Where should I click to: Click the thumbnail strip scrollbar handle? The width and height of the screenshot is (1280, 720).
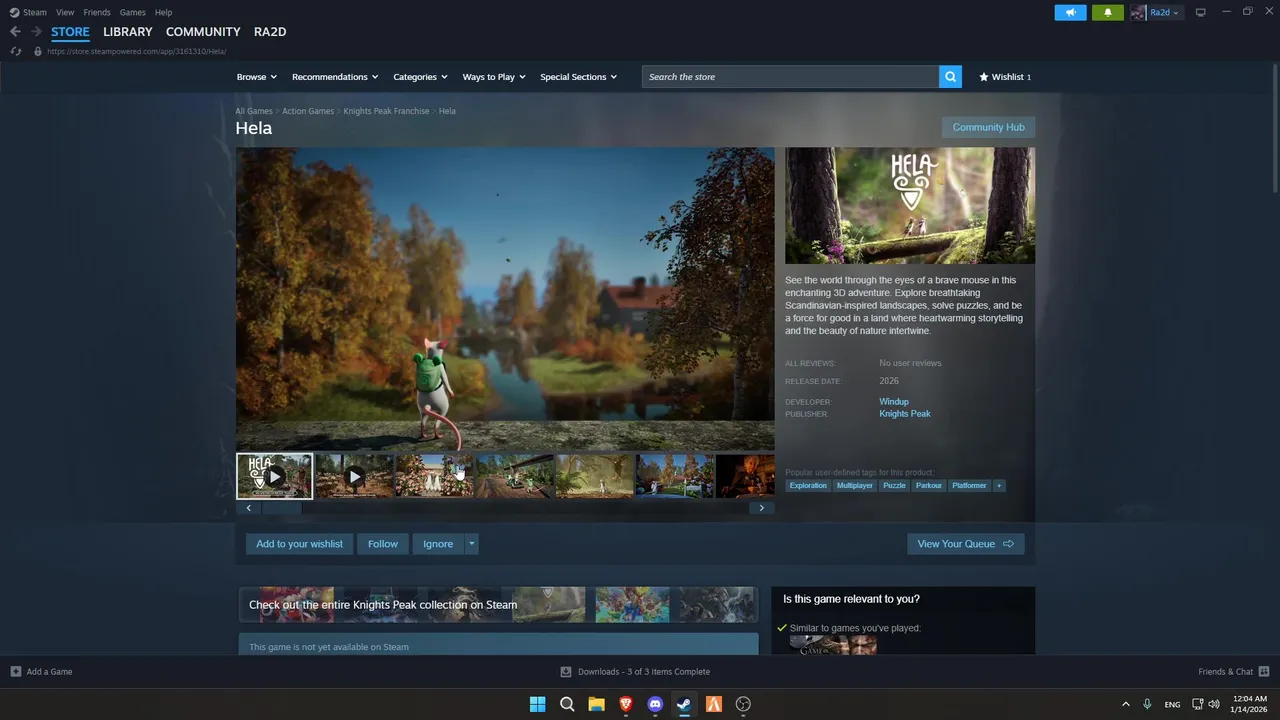coord(282,508)
